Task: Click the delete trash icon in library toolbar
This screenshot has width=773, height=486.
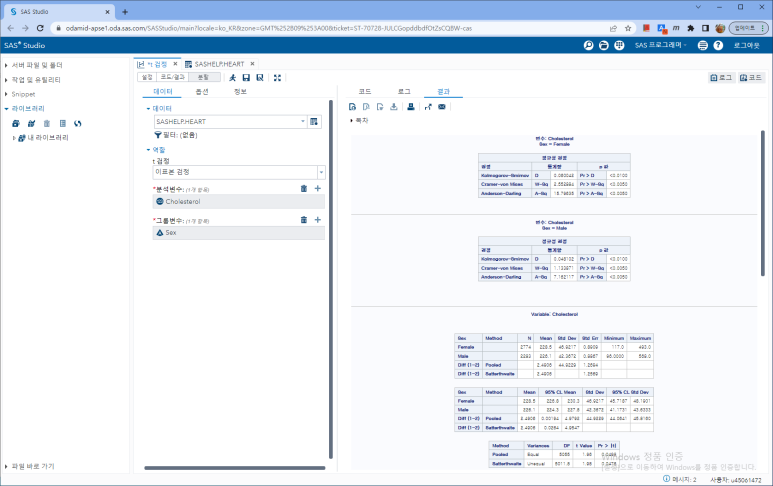Action: [x=47, y=124]
